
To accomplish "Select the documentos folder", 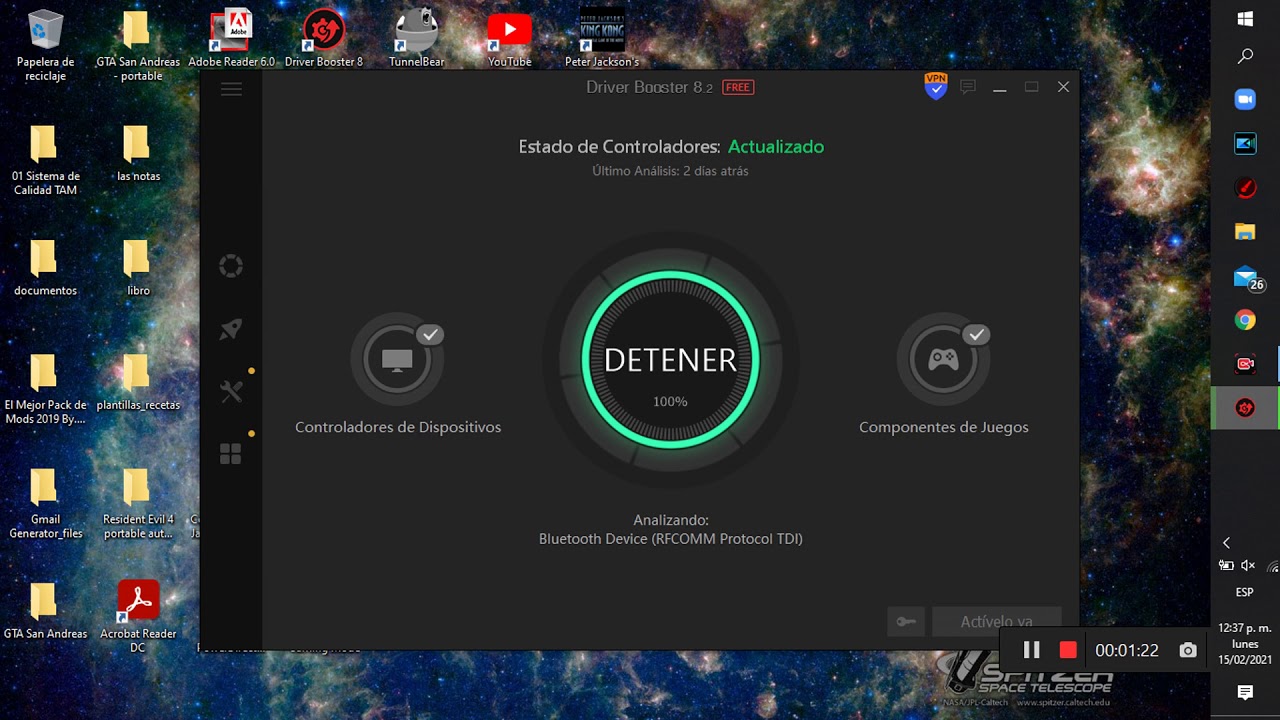I will 45,268.
